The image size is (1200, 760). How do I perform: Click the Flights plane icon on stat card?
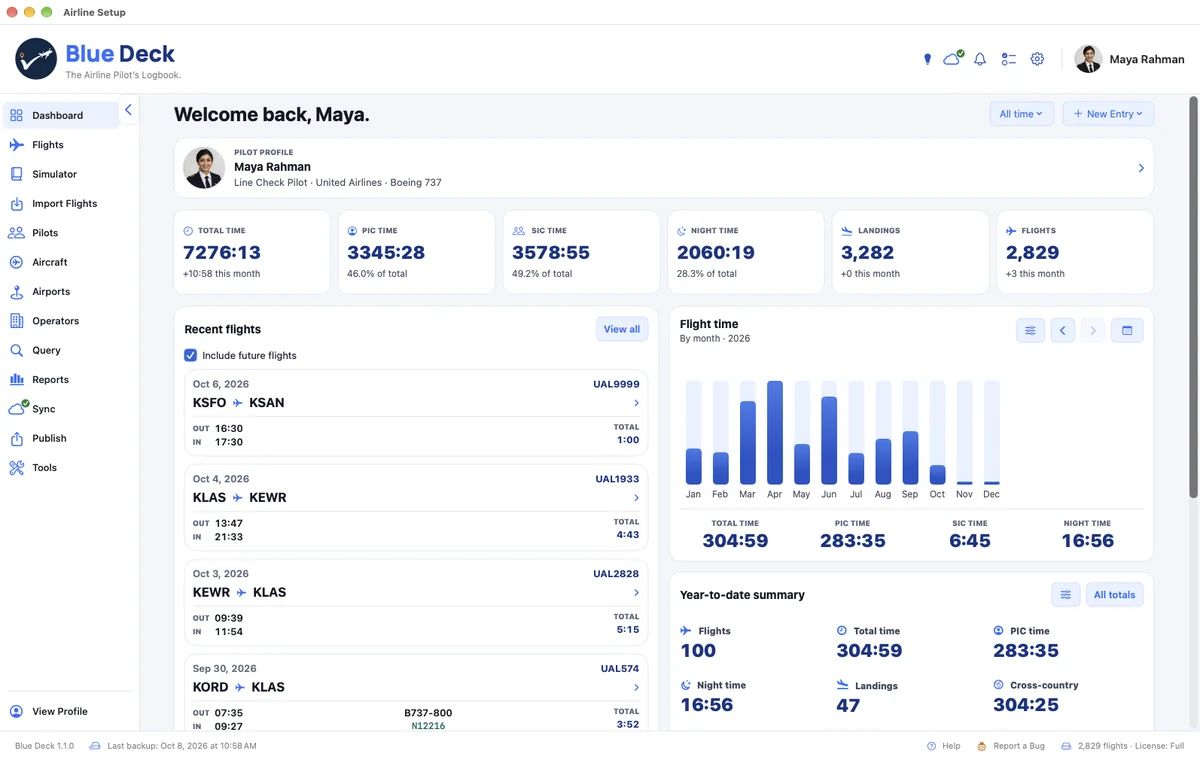tap(1011, 231)
